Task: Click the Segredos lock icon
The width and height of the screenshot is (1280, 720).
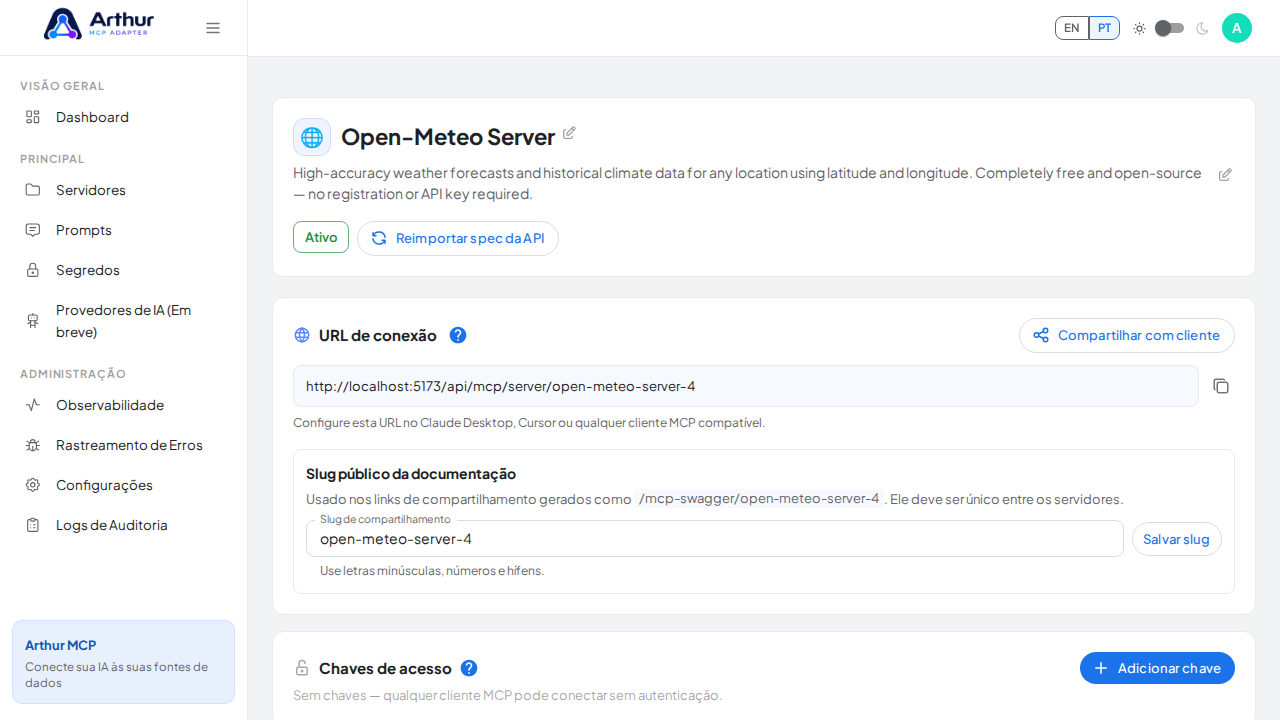Action: click(x=33, y=270)
